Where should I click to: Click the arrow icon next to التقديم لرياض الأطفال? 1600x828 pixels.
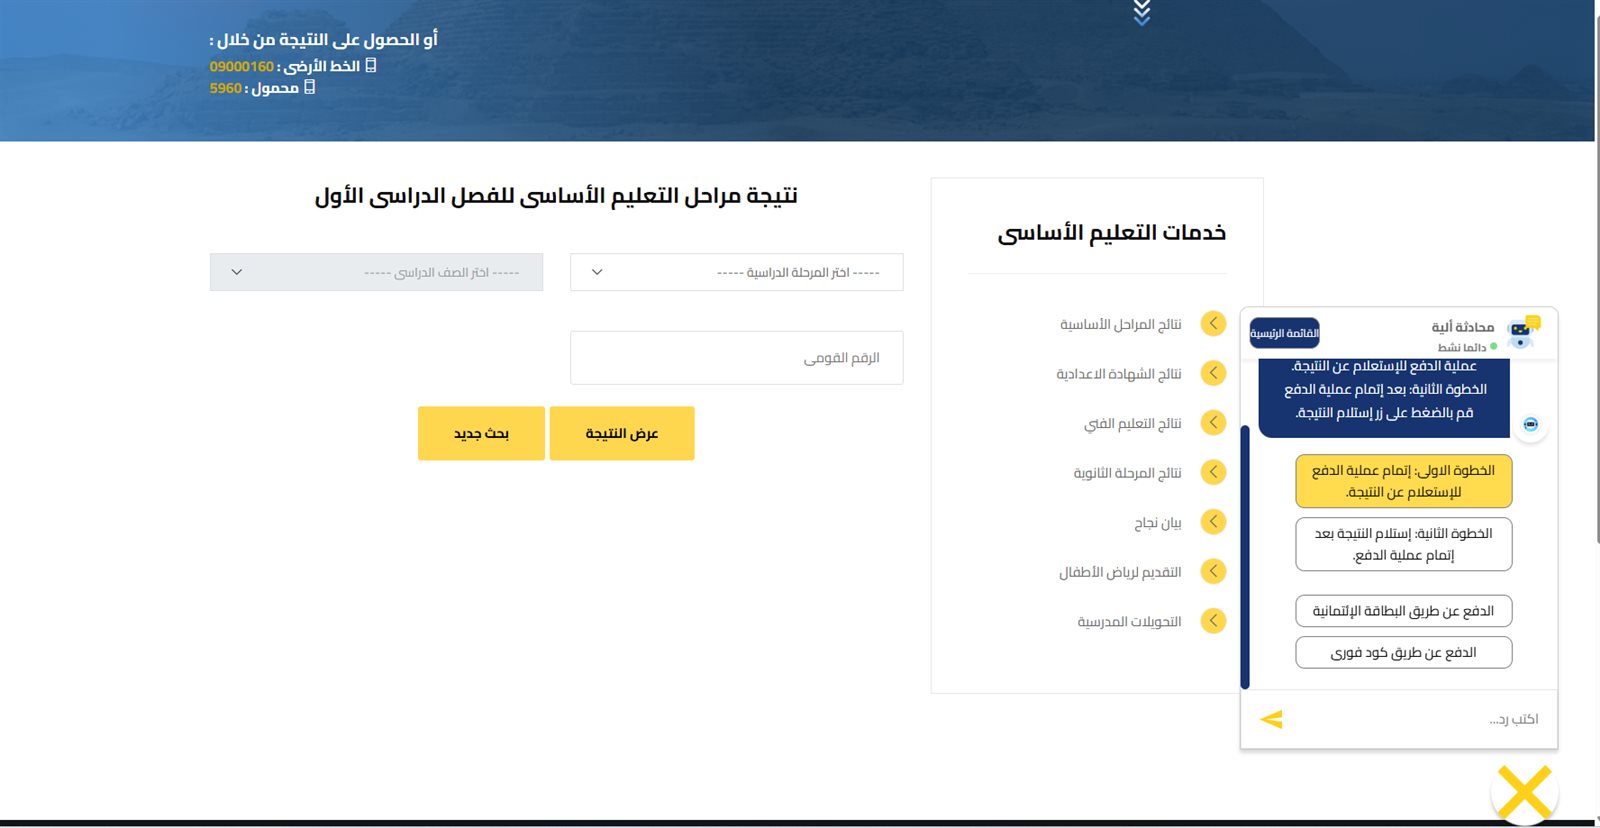point(1213,571)
